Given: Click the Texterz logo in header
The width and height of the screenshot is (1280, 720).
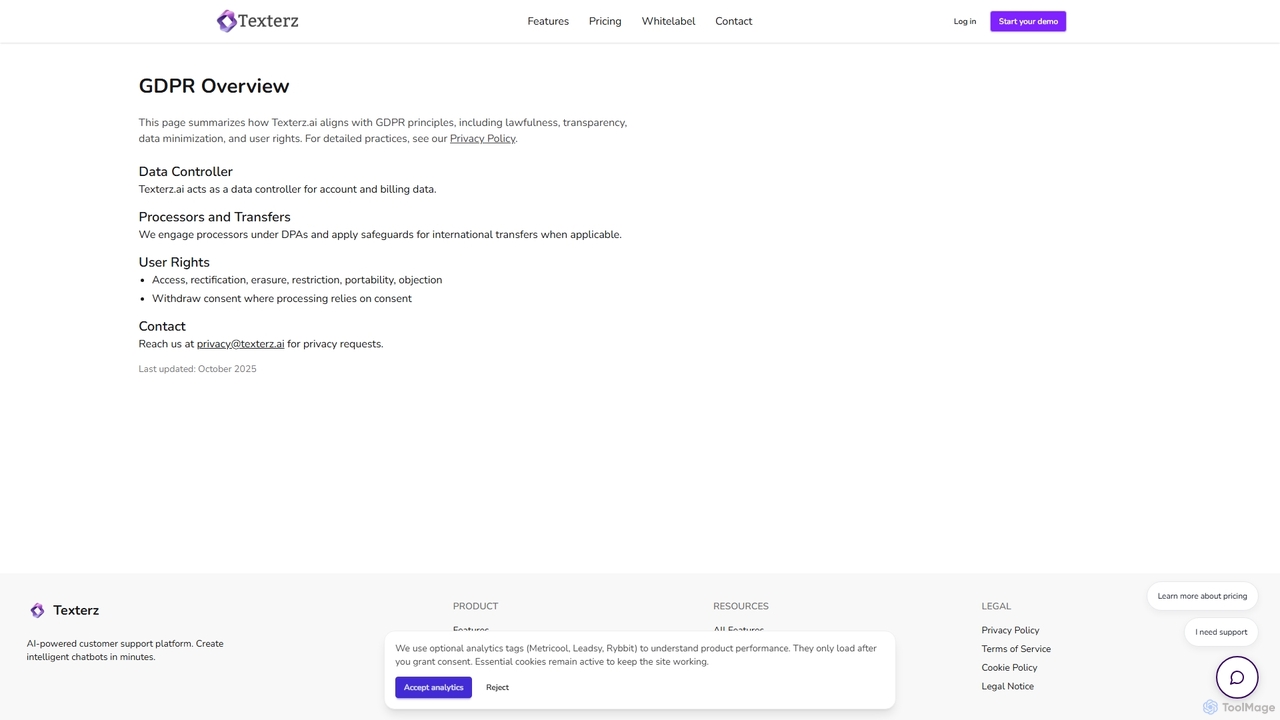Looking at the screenshot, I should [x=257, y=21].
